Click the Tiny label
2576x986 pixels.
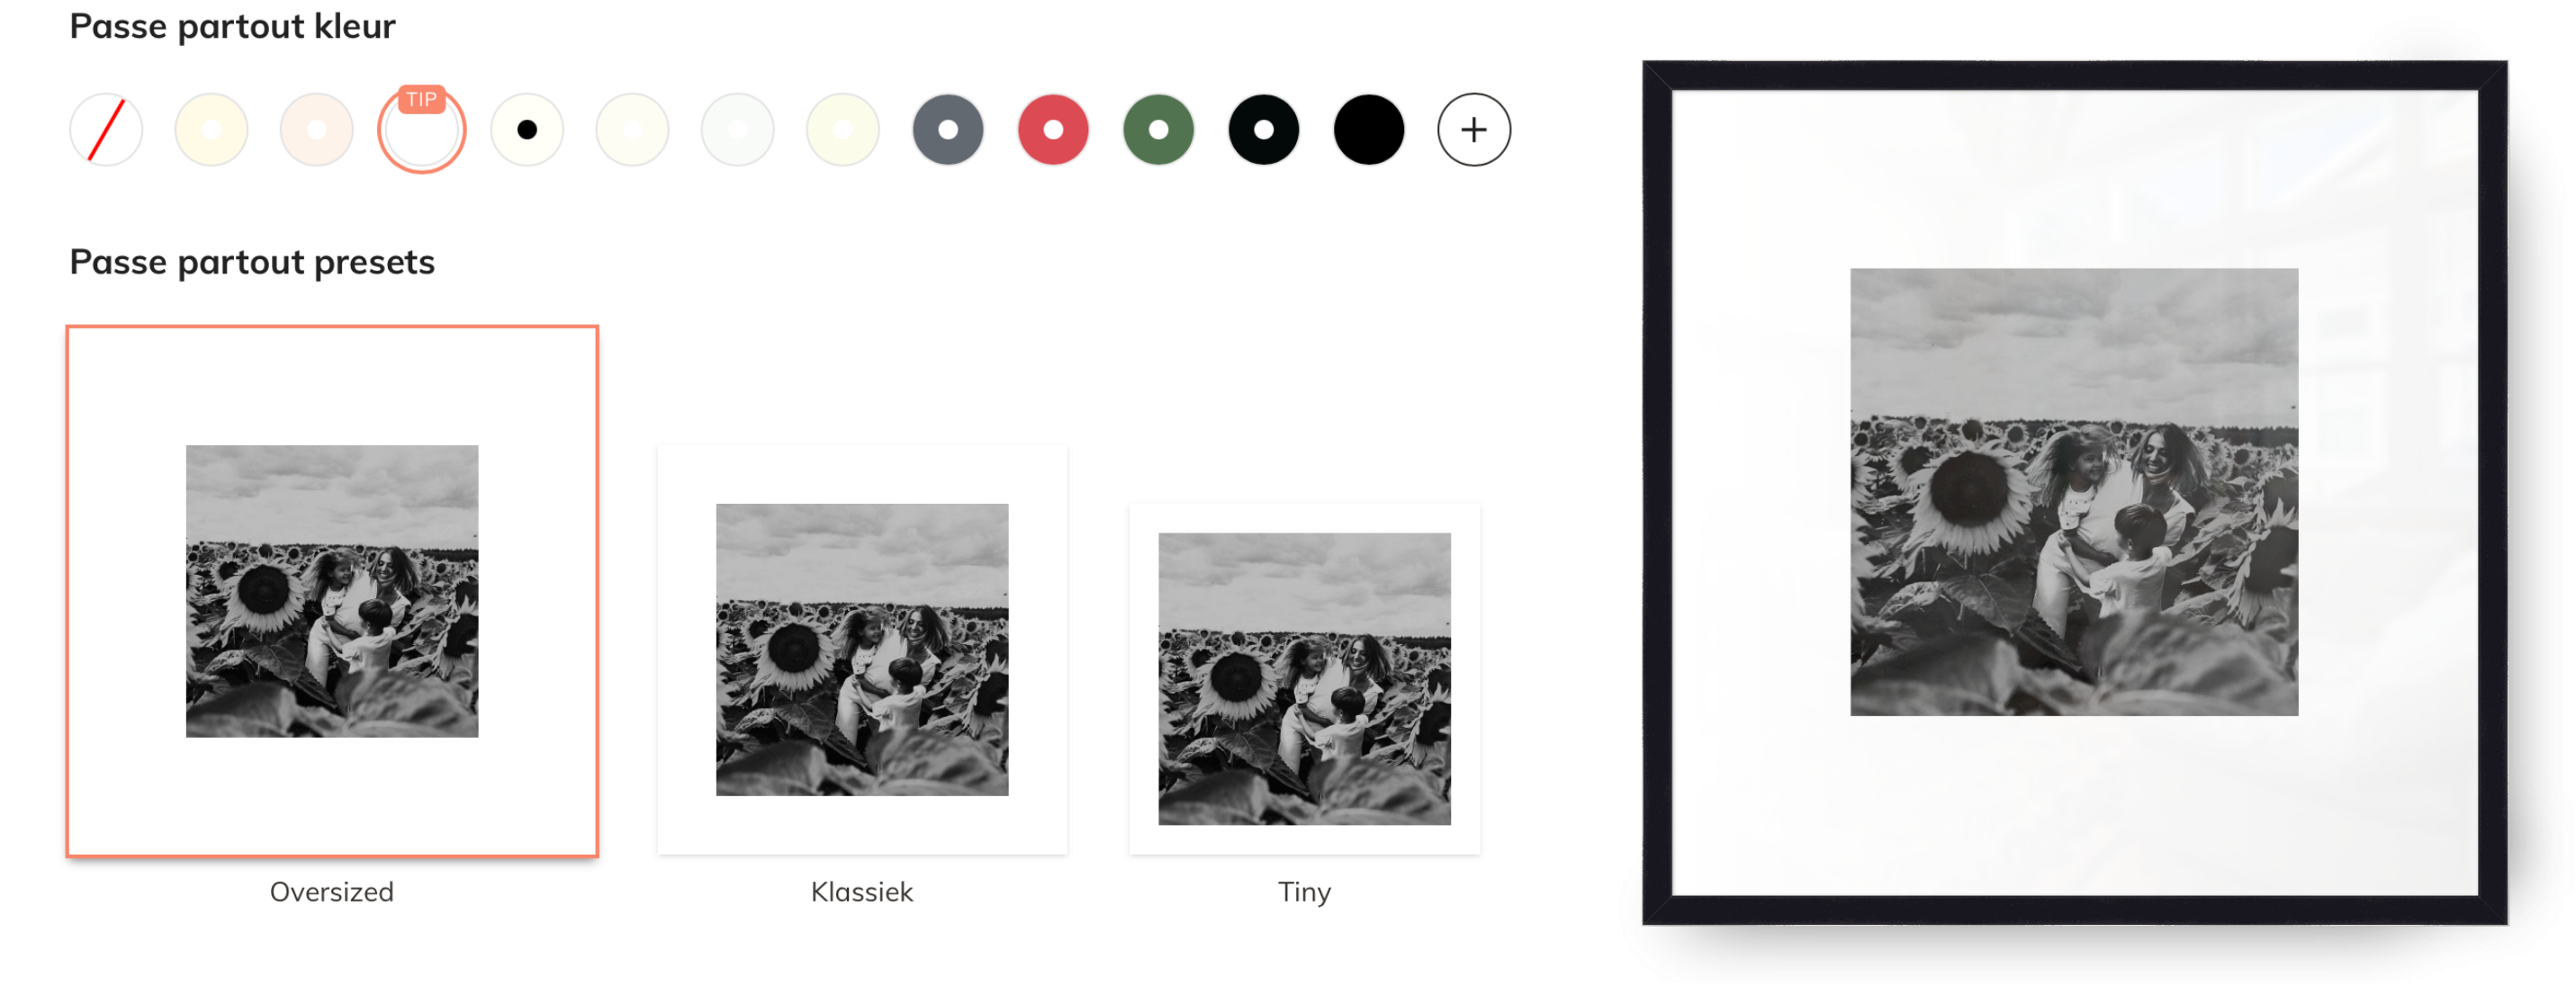(x=1304, y=892)
